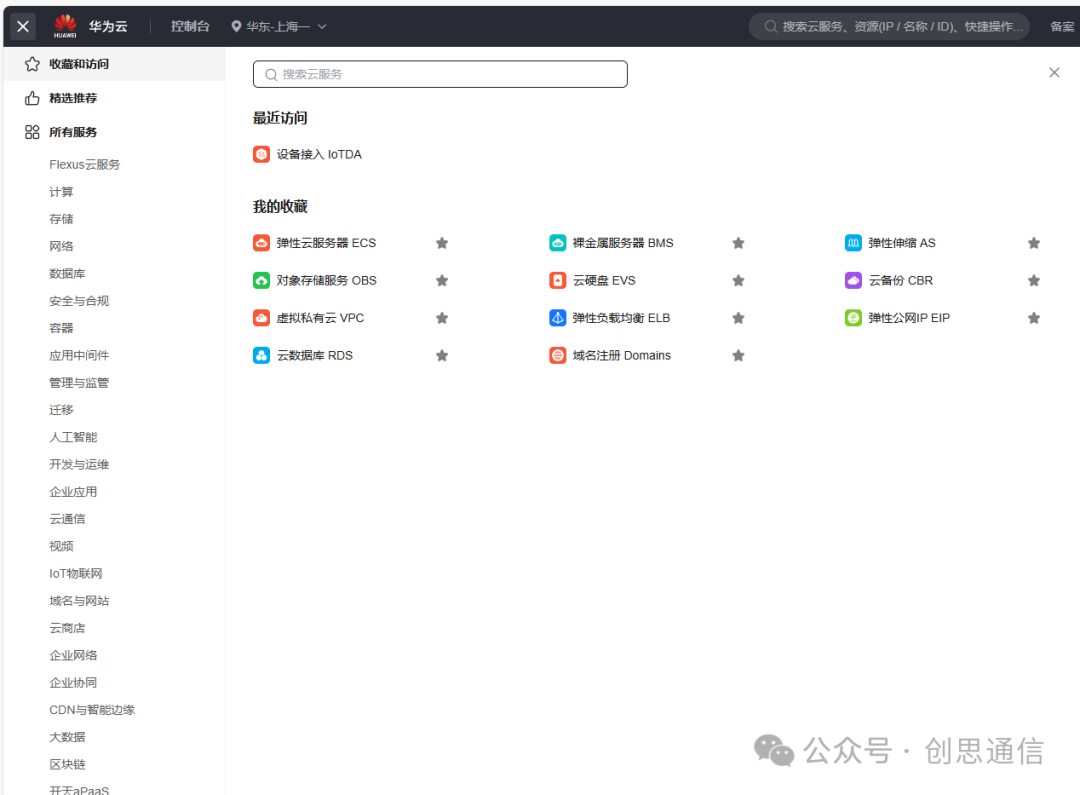Screen dimensions: 1080x795
Task: Open 精选推荐 in the sidebar
Action: coord(72,98)
